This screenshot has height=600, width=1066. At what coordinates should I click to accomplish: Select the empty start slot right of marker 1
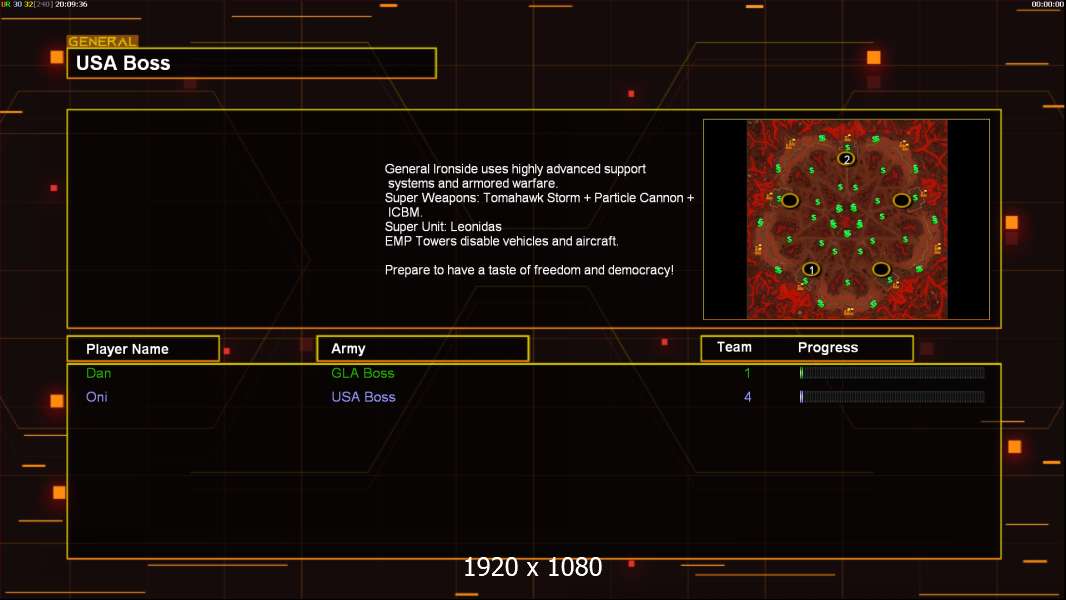881,269
